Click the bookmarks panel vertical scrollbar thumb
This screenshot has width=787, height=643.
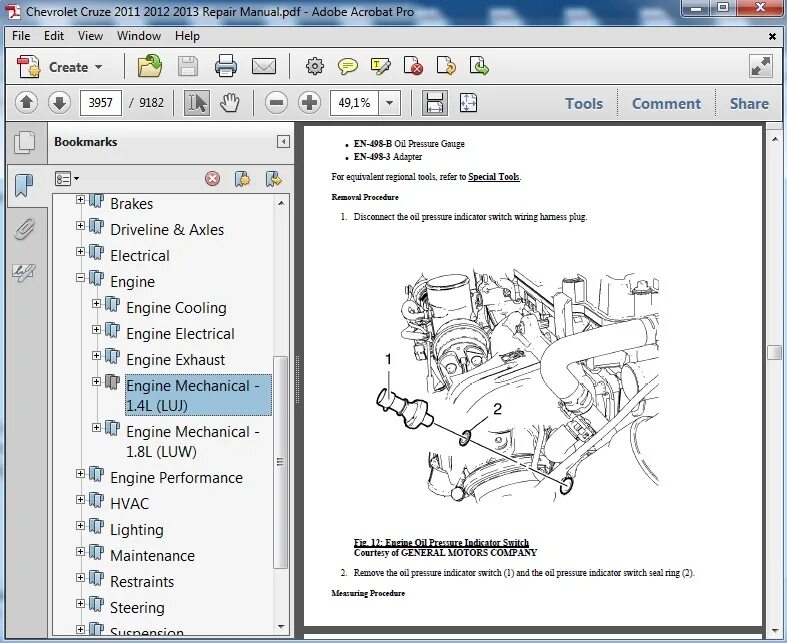280,462
